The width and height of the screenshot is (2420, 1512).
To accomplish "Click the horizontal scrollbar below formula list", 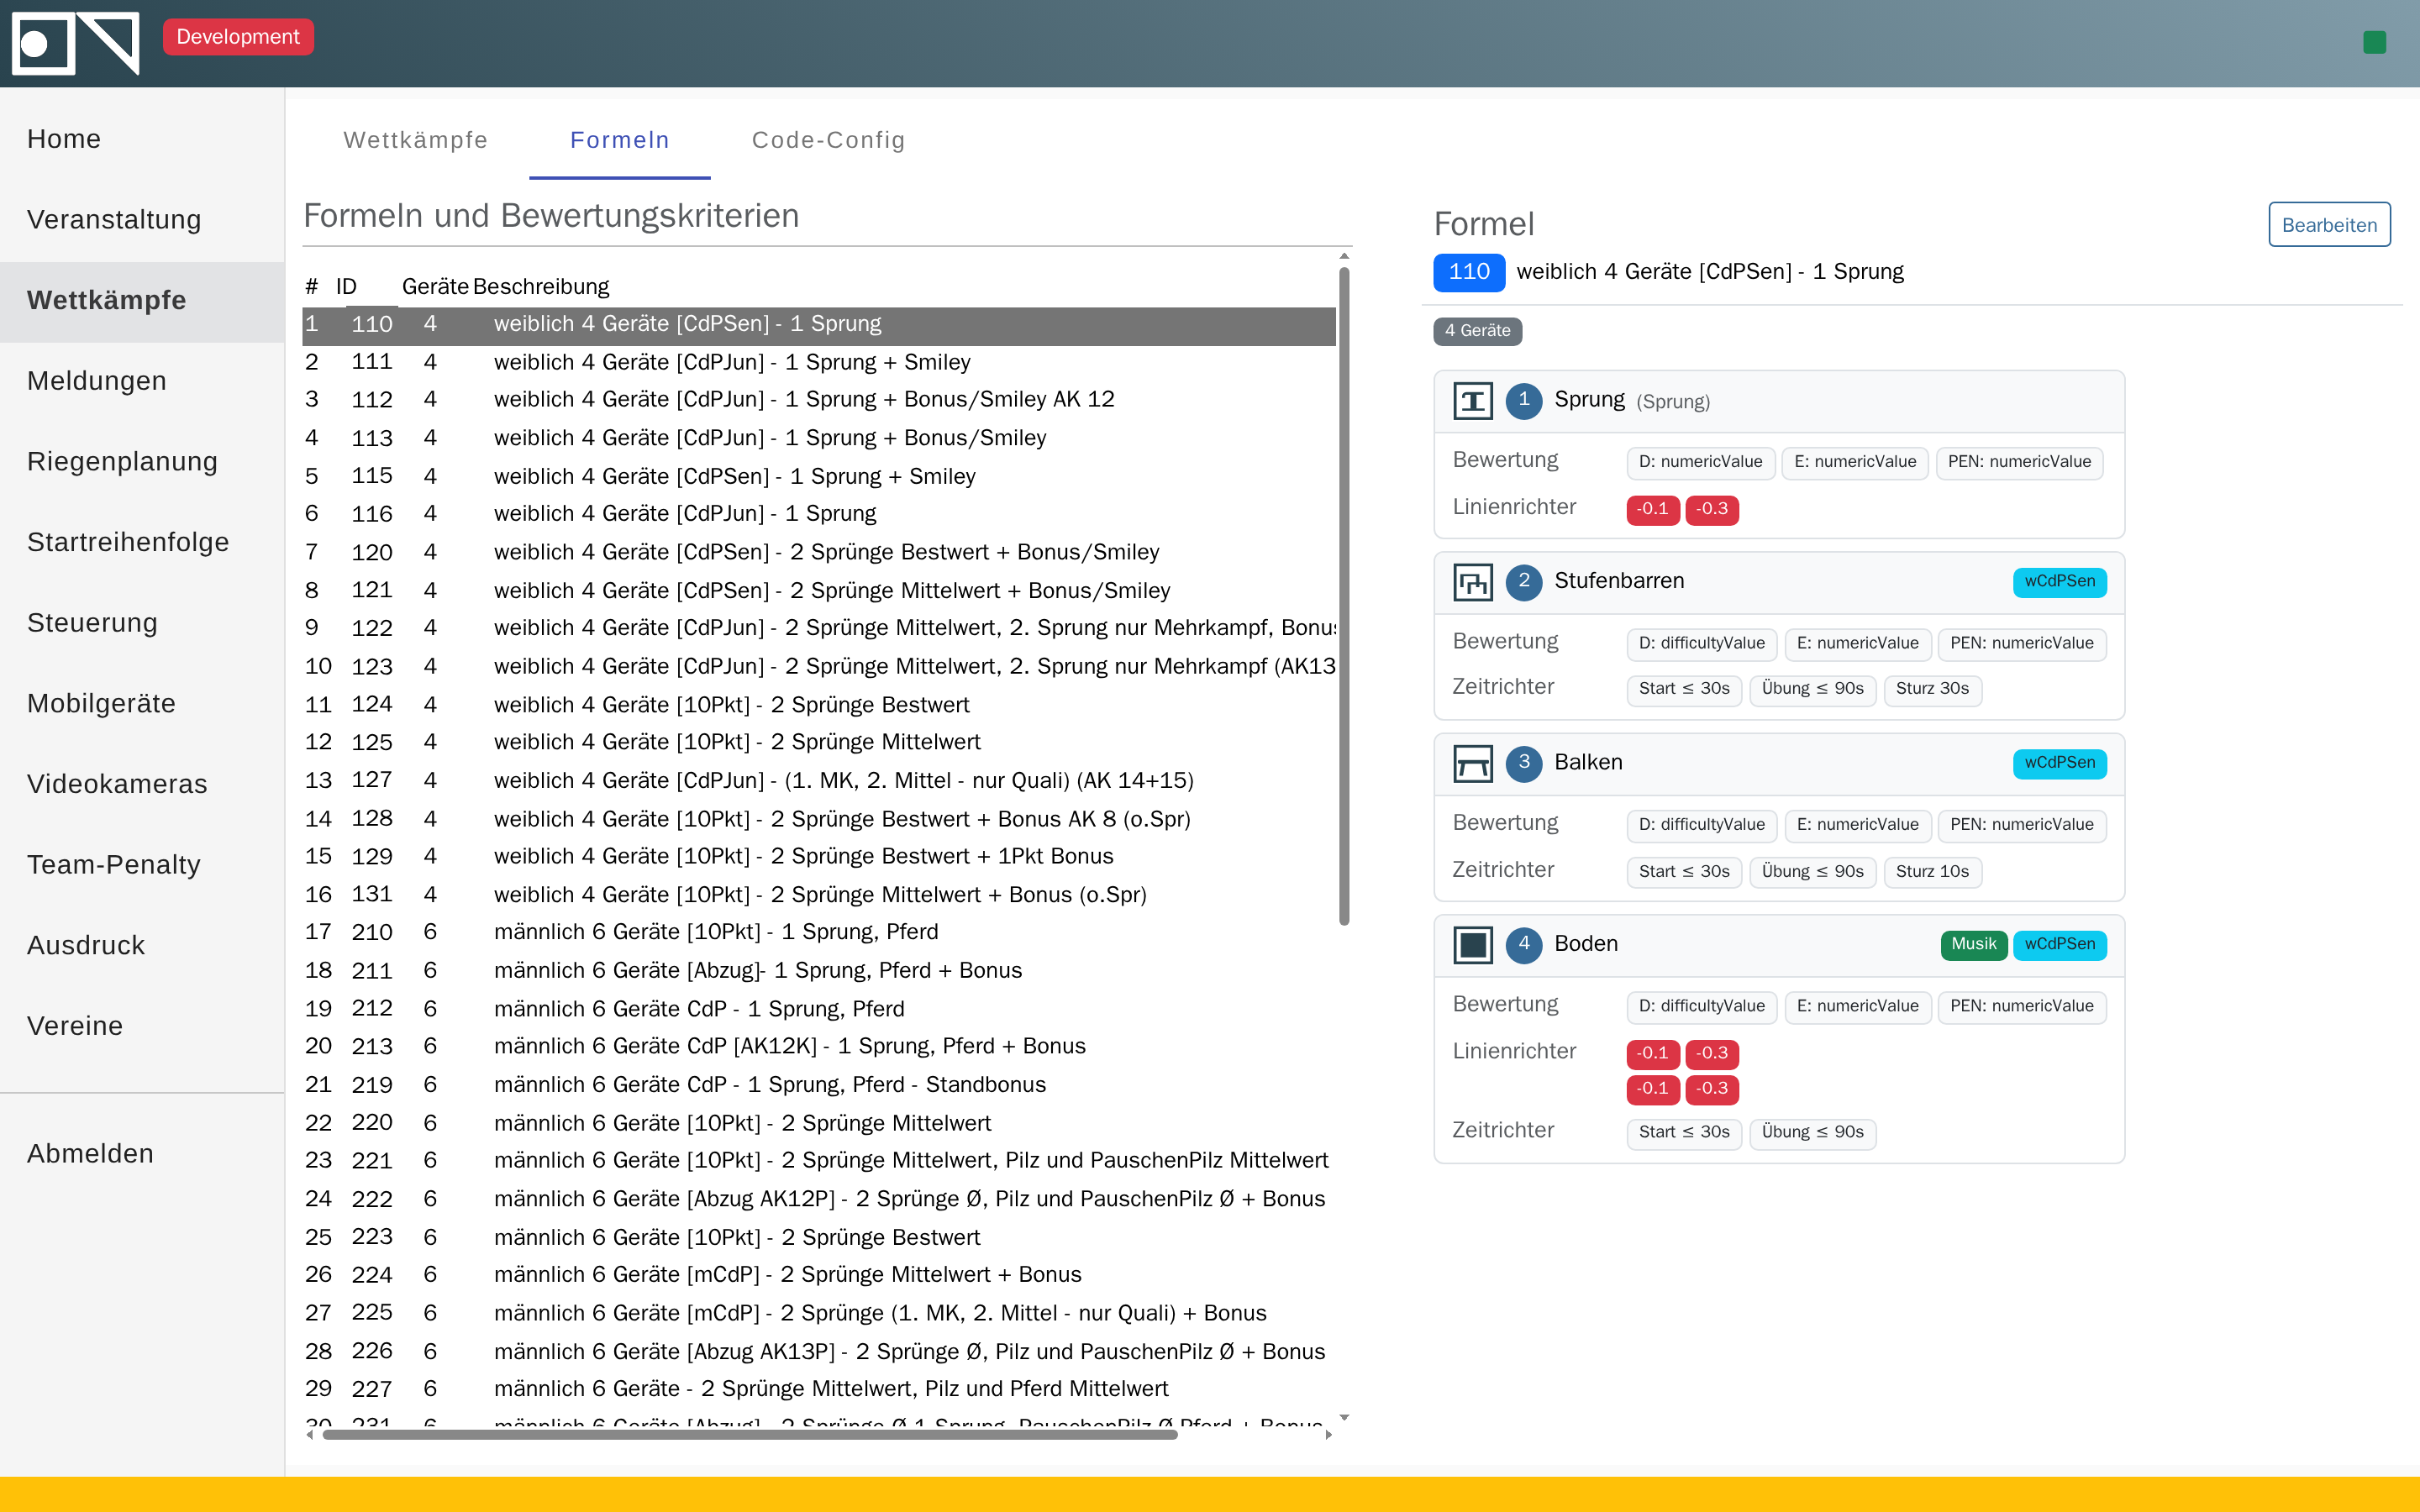I will click(750, 1435).
